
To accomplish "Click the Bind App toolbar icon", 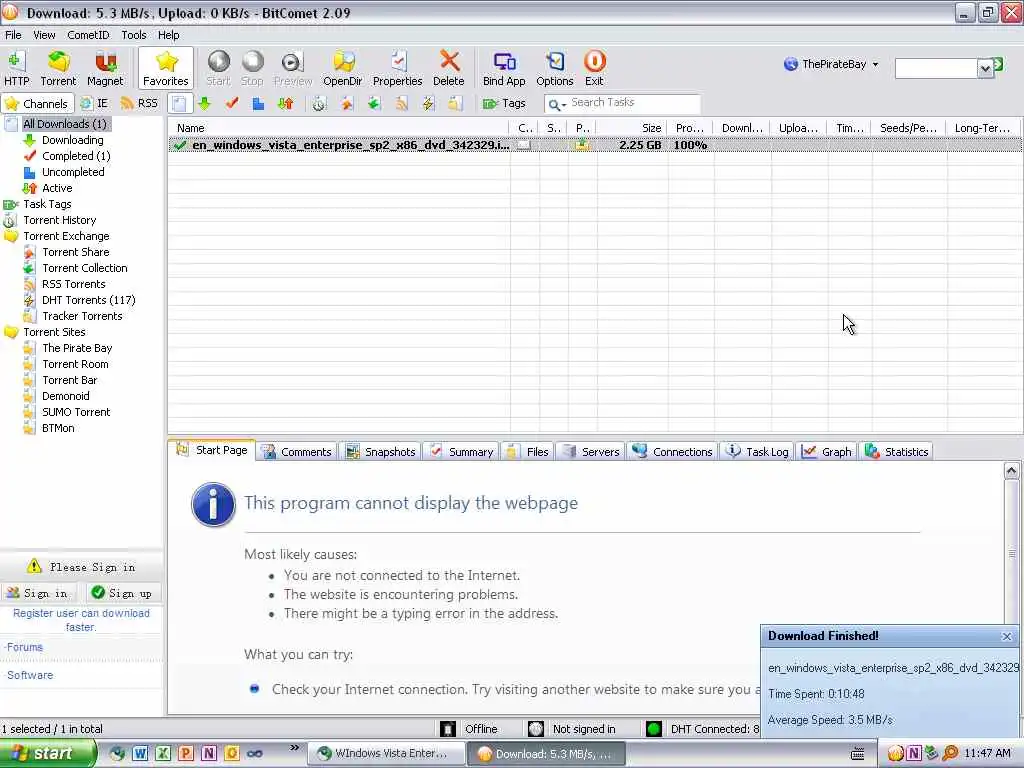I will [504, 69].
